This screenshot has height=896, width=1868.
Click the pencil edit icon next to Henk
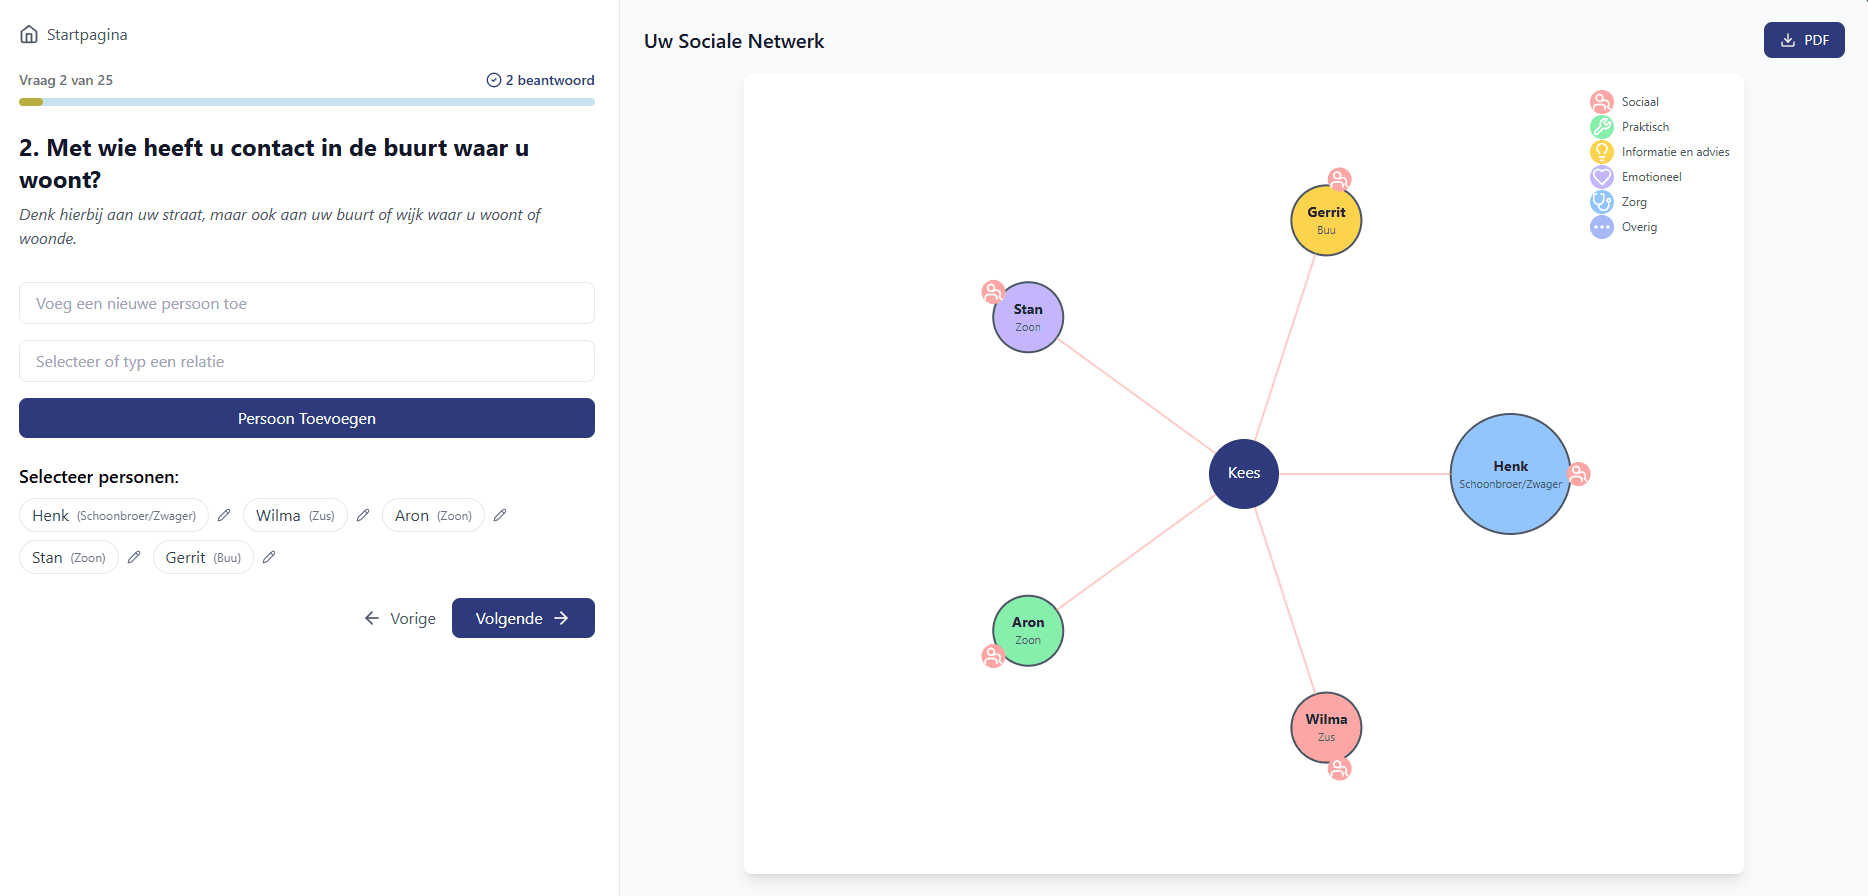tap(224, 515)
